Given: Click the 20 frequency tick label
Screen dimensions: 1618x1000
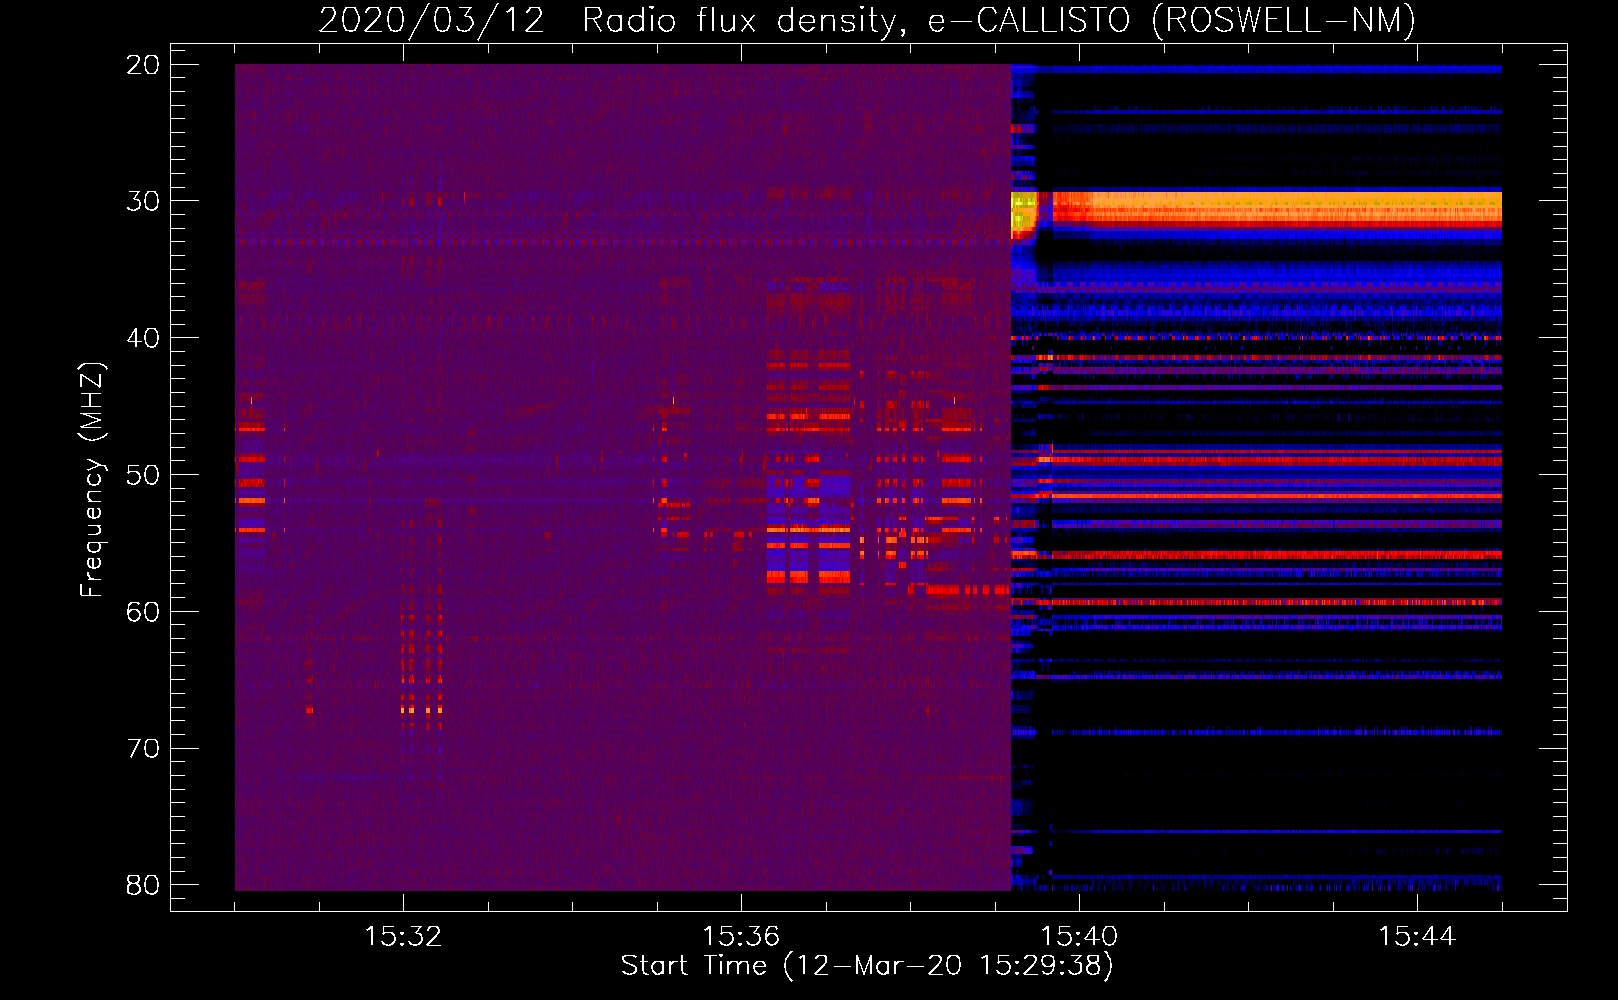Looking at the screenshot, I should tap(143, 65).
